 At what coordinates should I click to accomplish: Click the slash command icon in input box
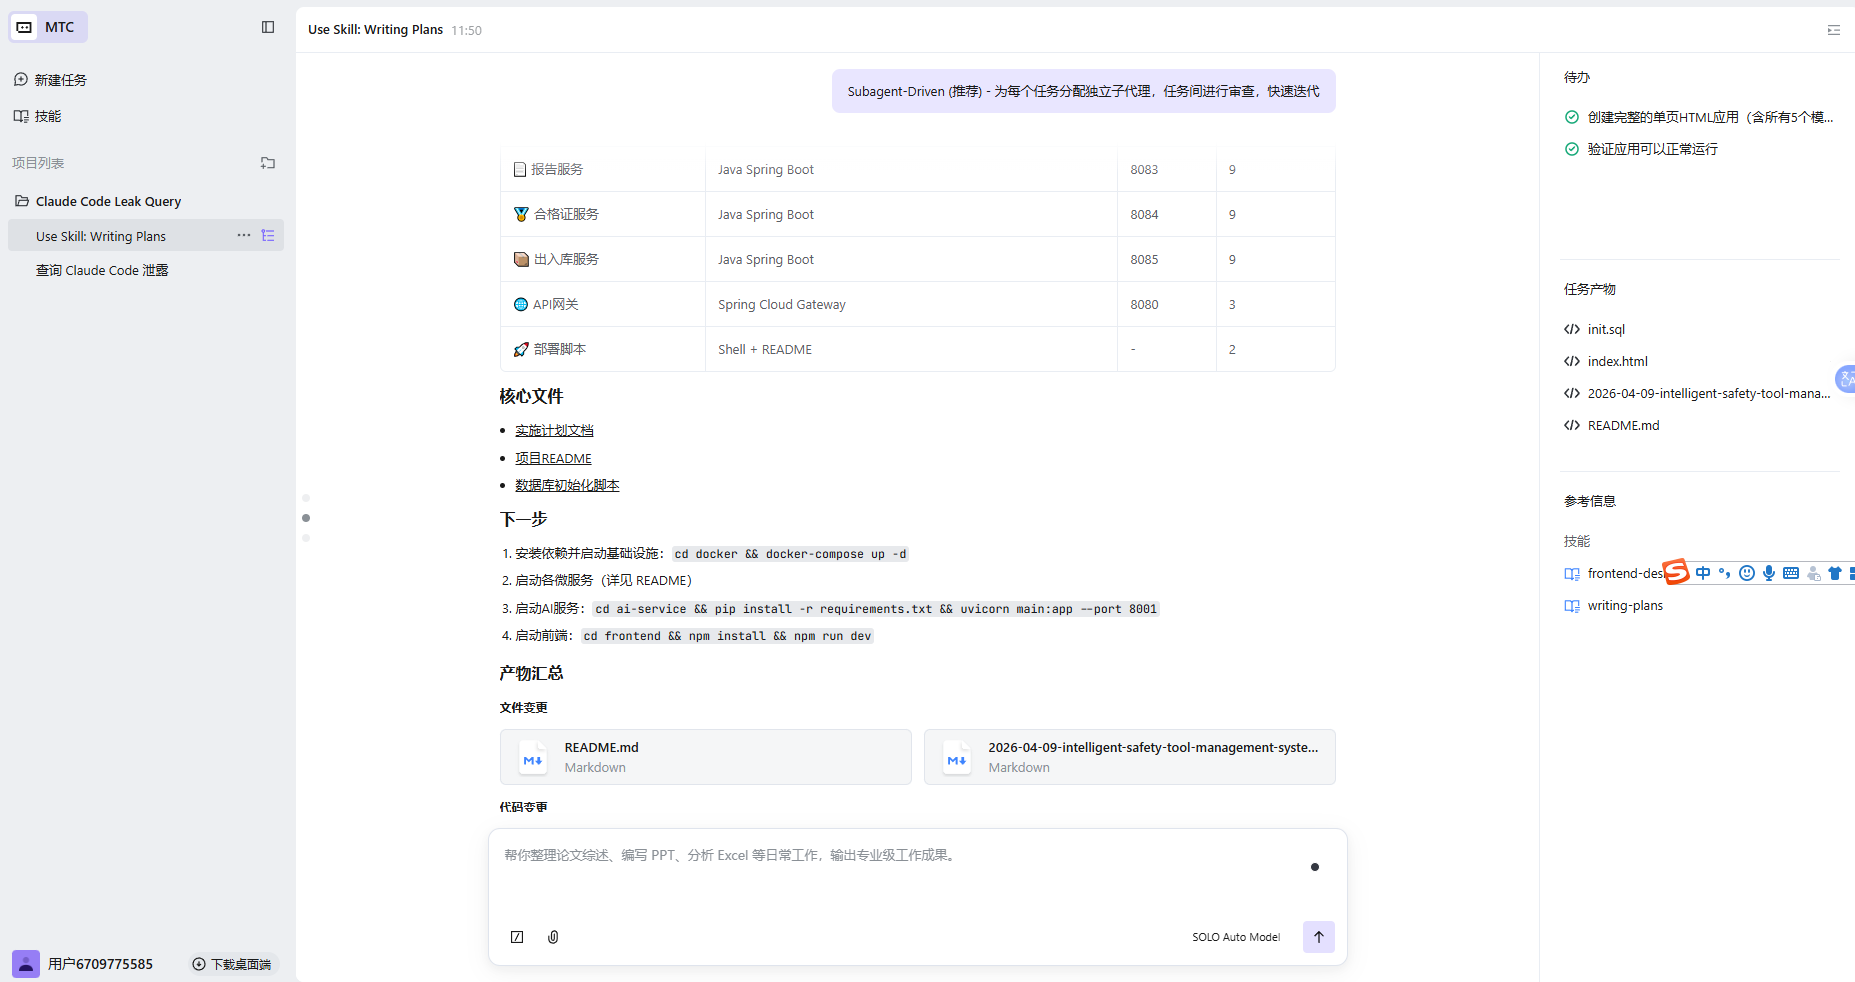(517, 937)
